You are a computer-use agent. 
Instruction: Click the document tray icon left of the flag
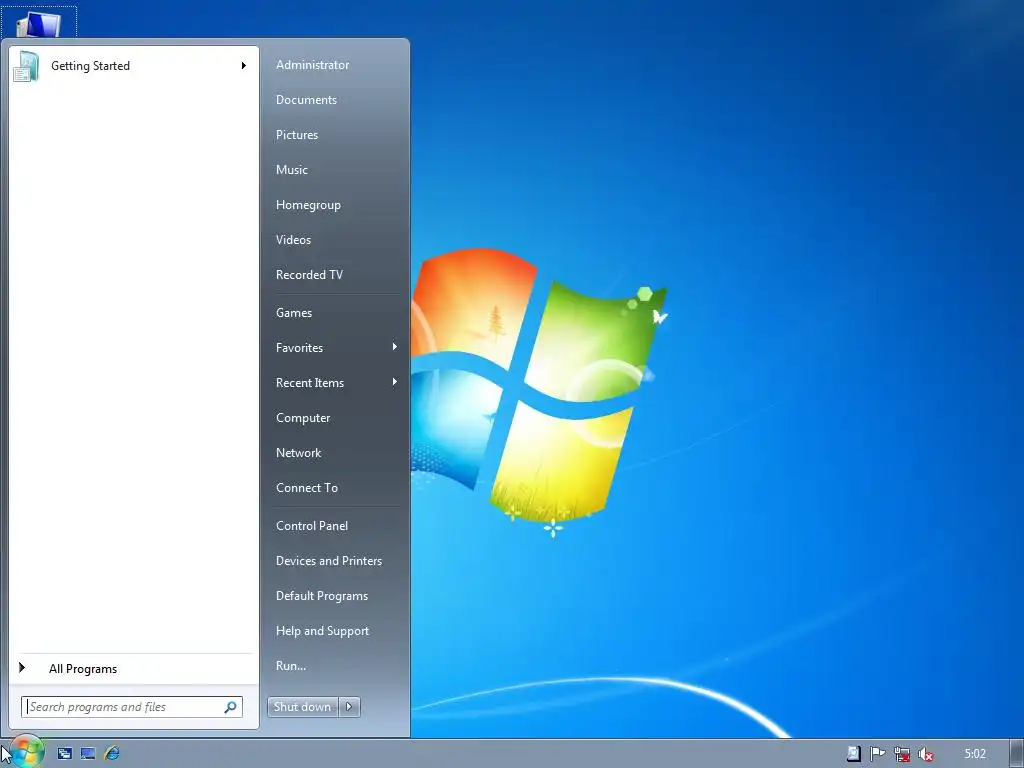pos(854,754)
